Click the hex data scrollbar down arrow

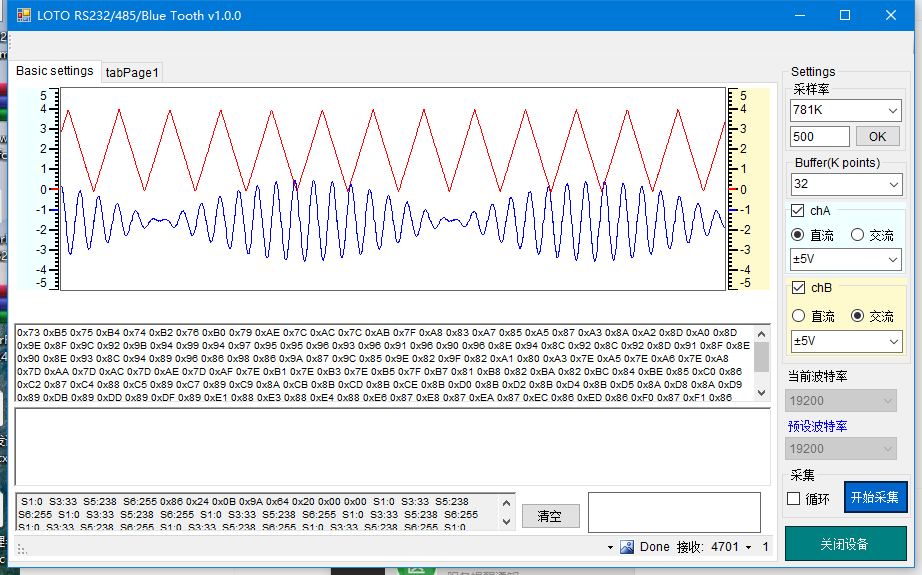761,393
